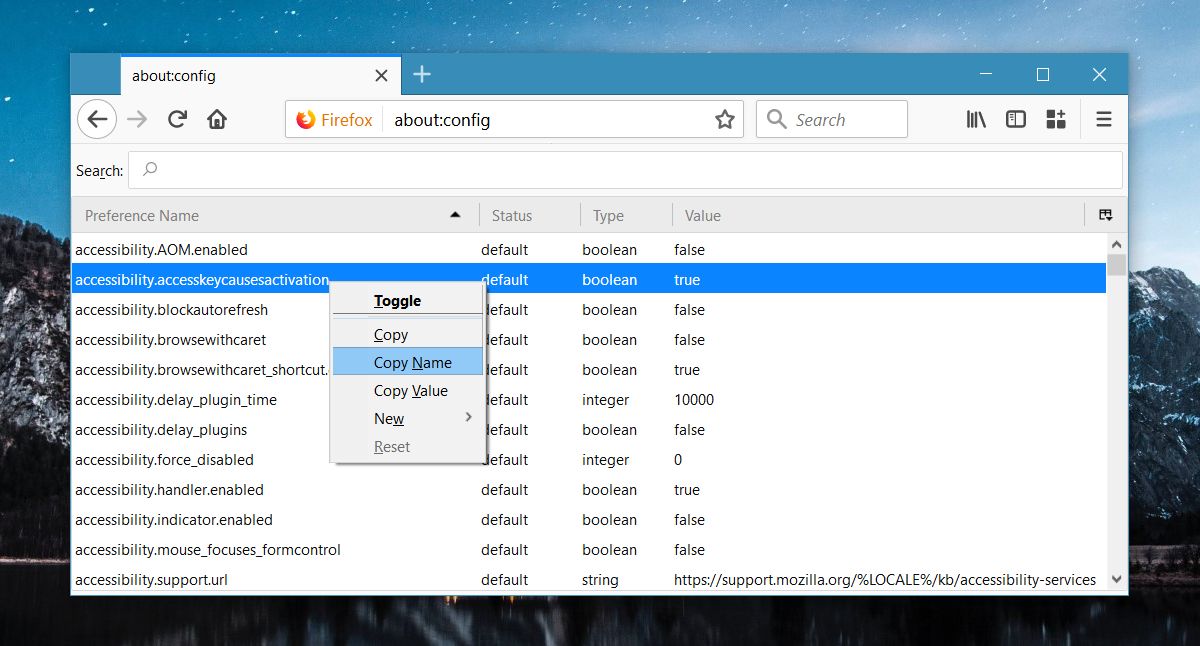Select the accessibility.indicator.enabled preference

(x=589, y=520)
